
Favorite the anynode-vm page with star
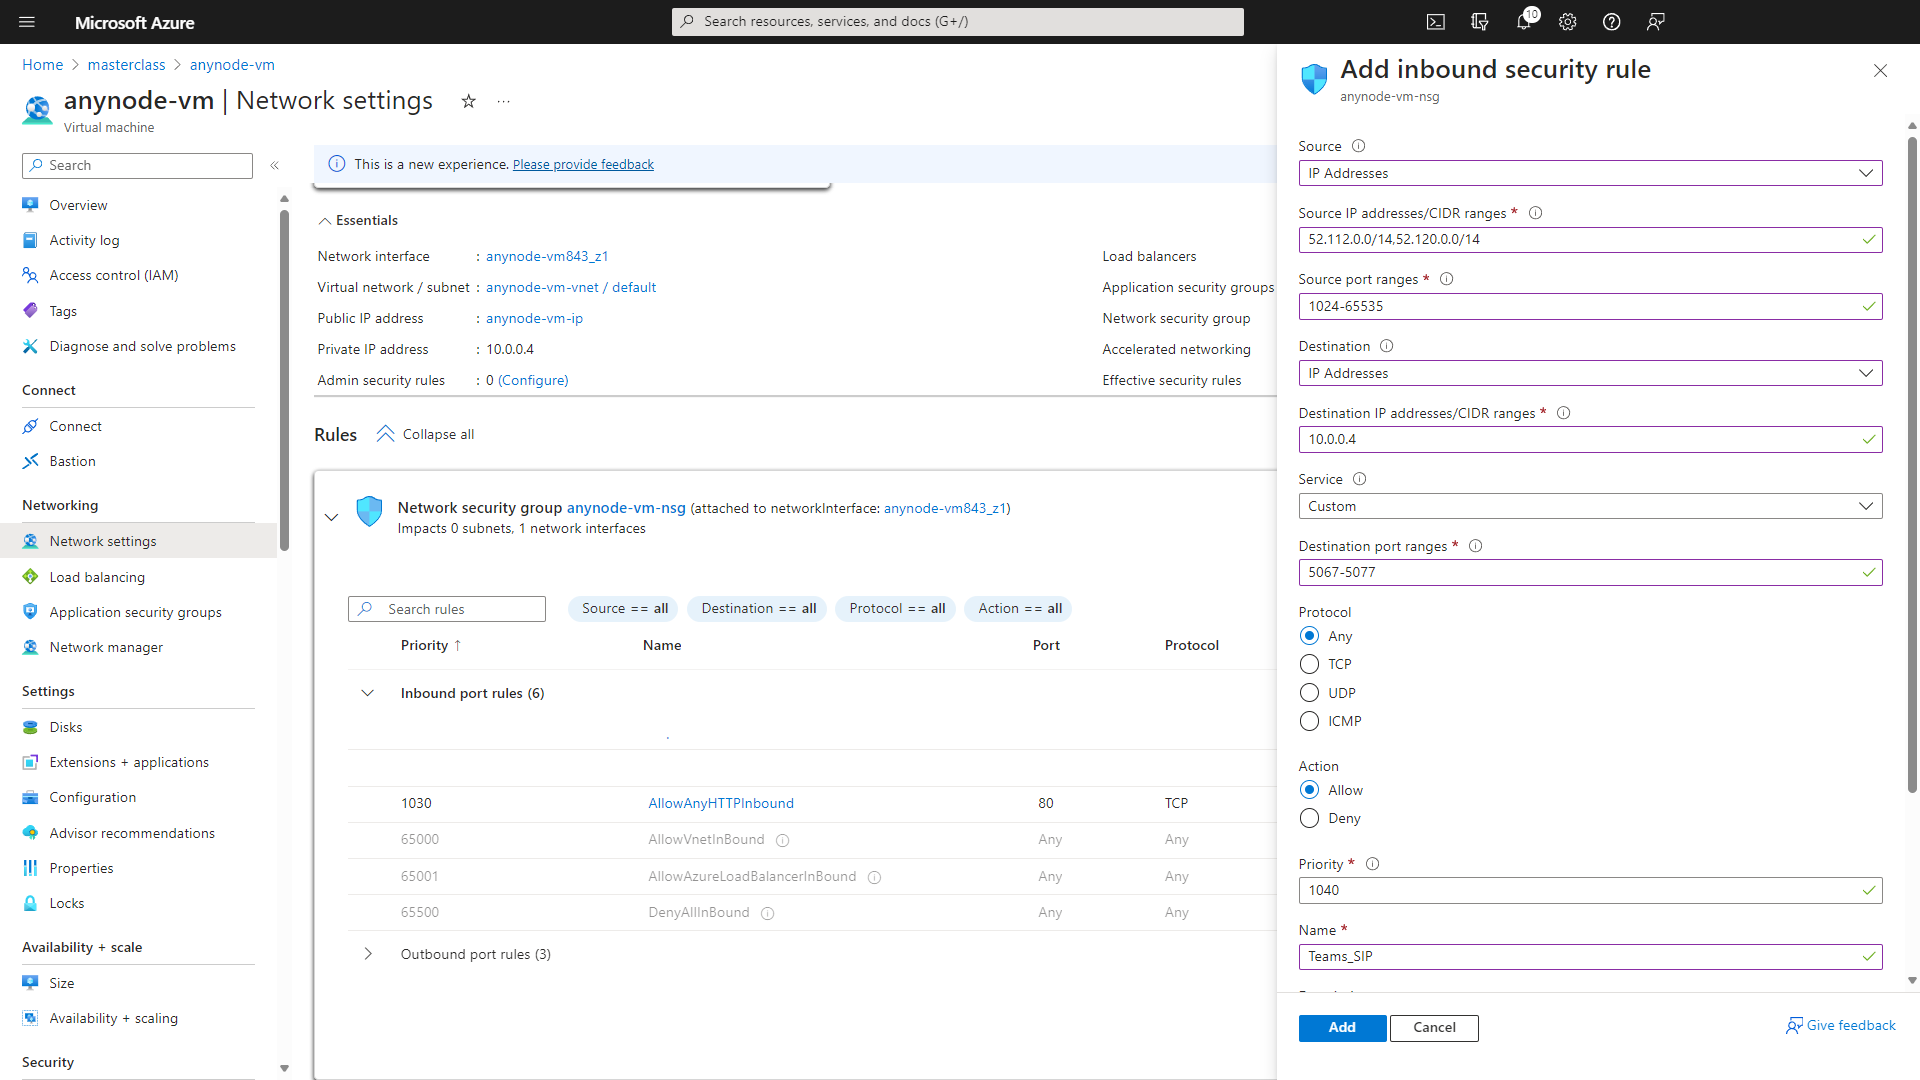[x=468, y=101]
